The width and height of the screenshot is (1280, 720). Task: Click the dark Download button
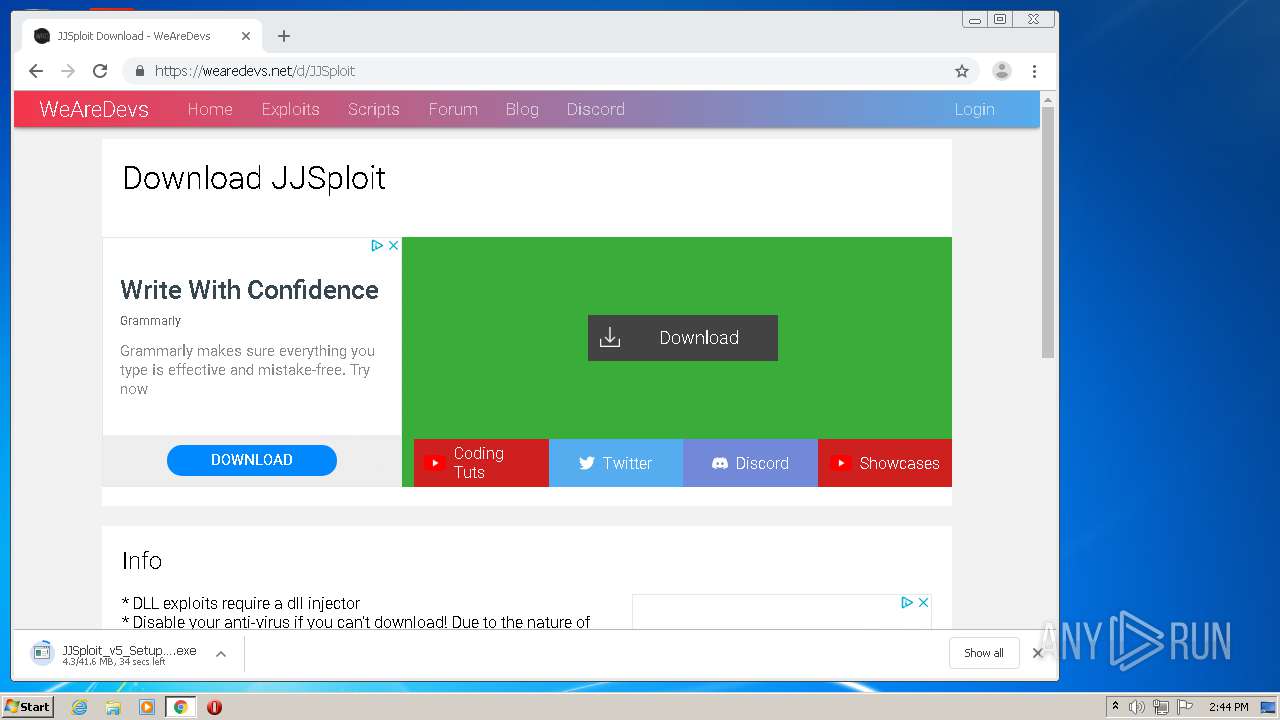683,338
